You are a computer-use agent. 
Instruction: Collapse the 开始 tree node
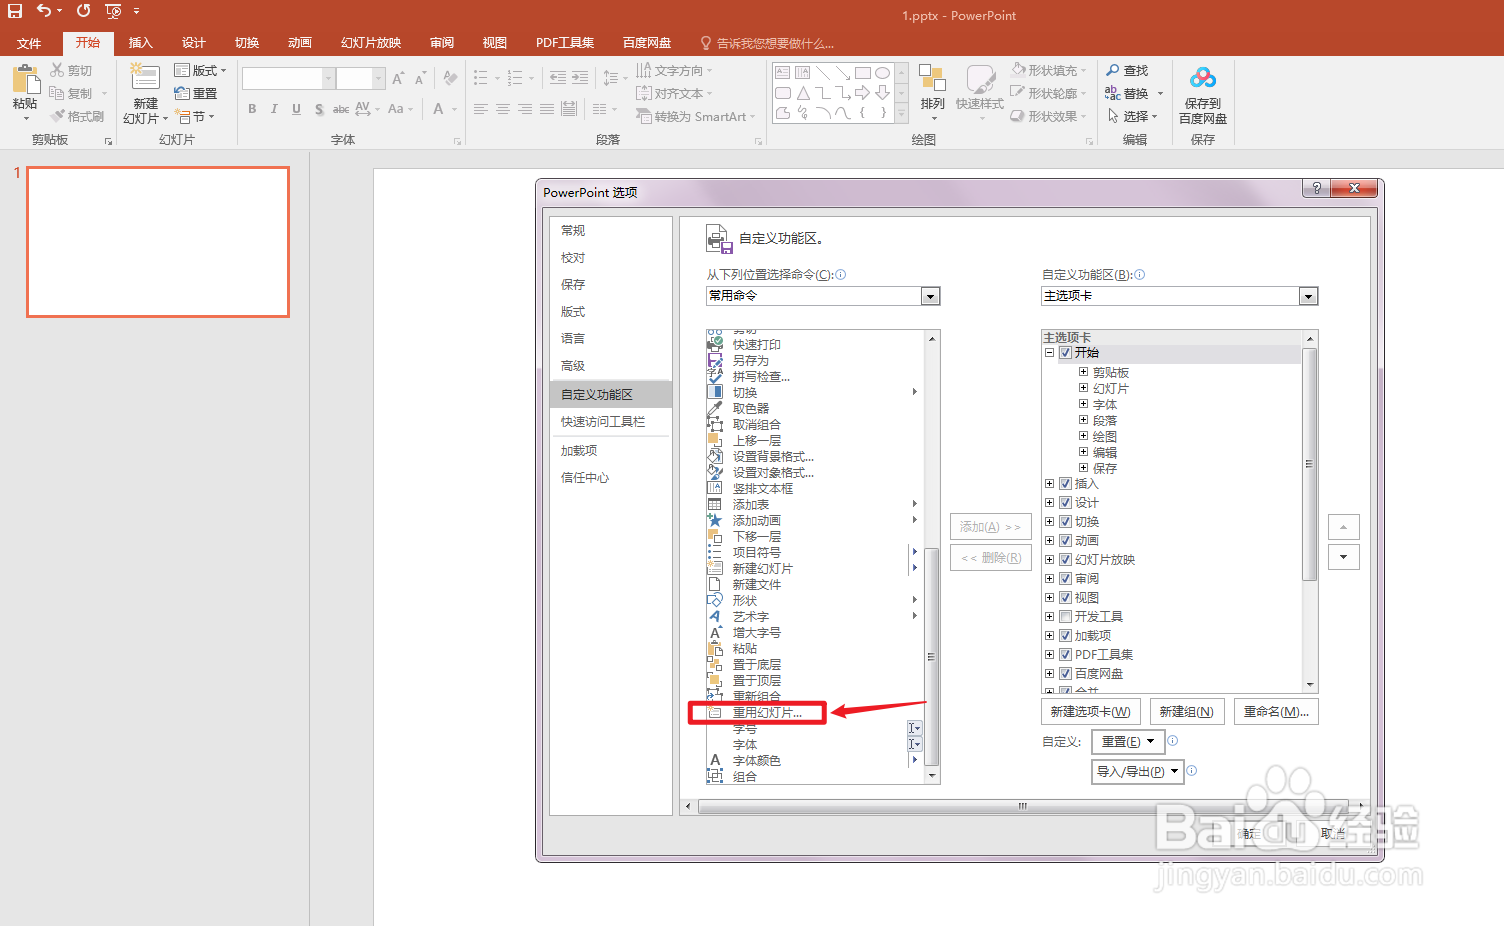pyautogui.click(x=1049, y=353)
